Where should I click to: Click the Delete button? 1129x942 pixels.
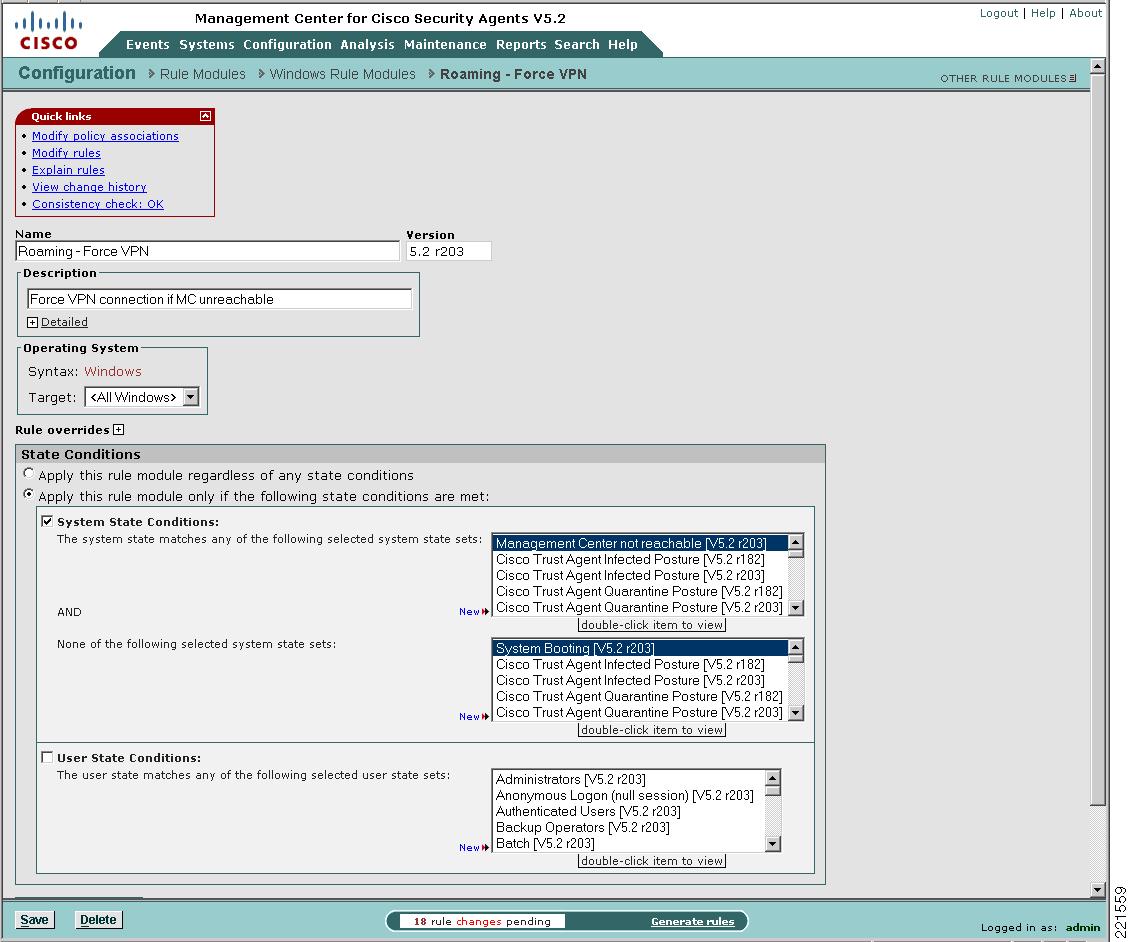(98, 920)
